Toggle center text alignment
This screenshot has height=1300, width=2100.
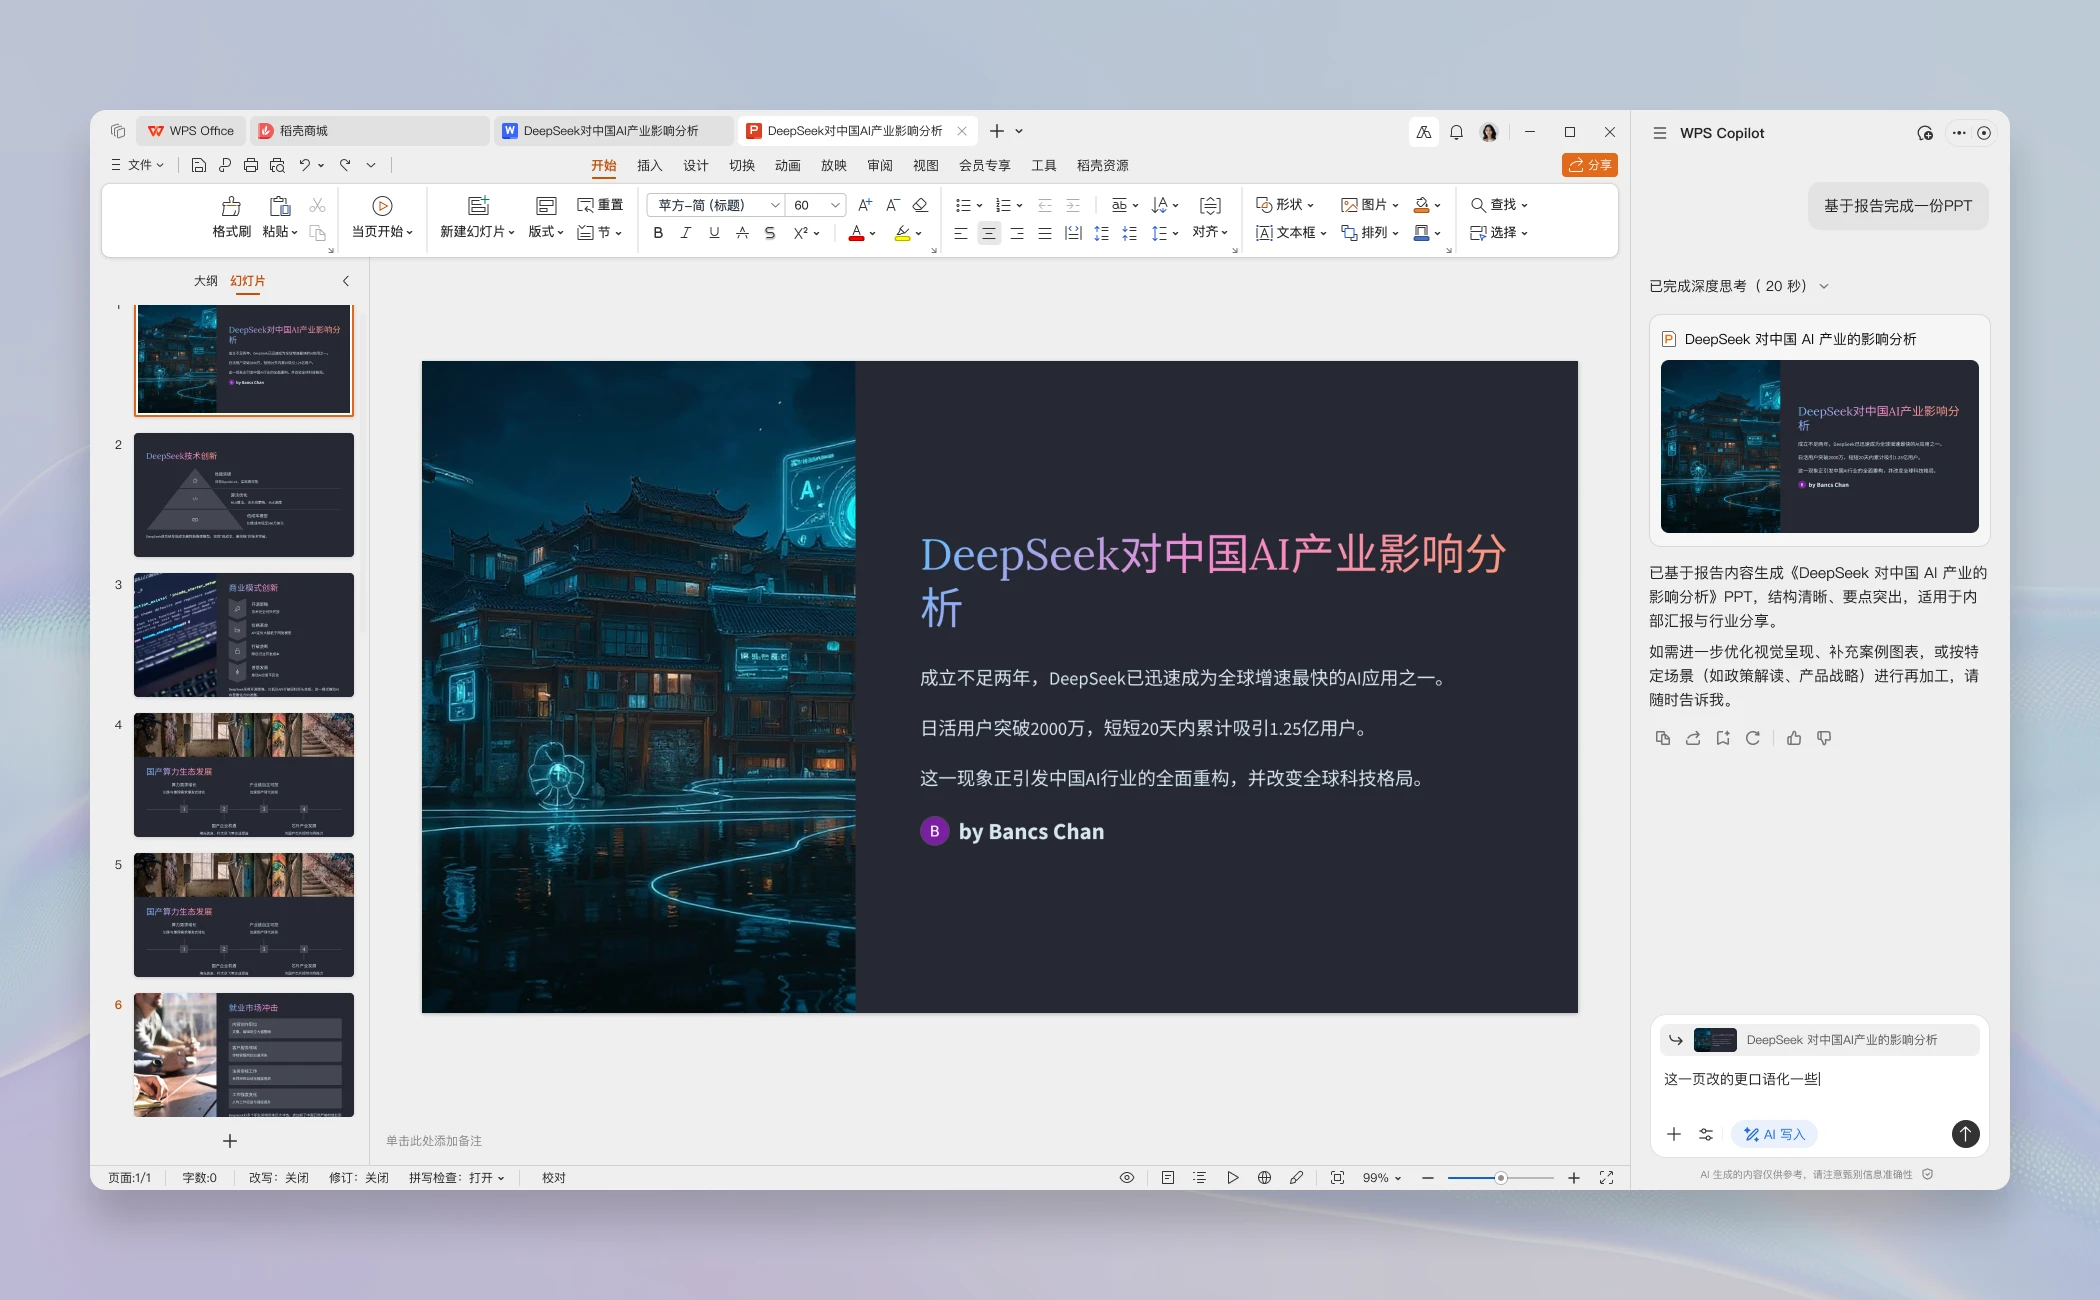point(988,233)
